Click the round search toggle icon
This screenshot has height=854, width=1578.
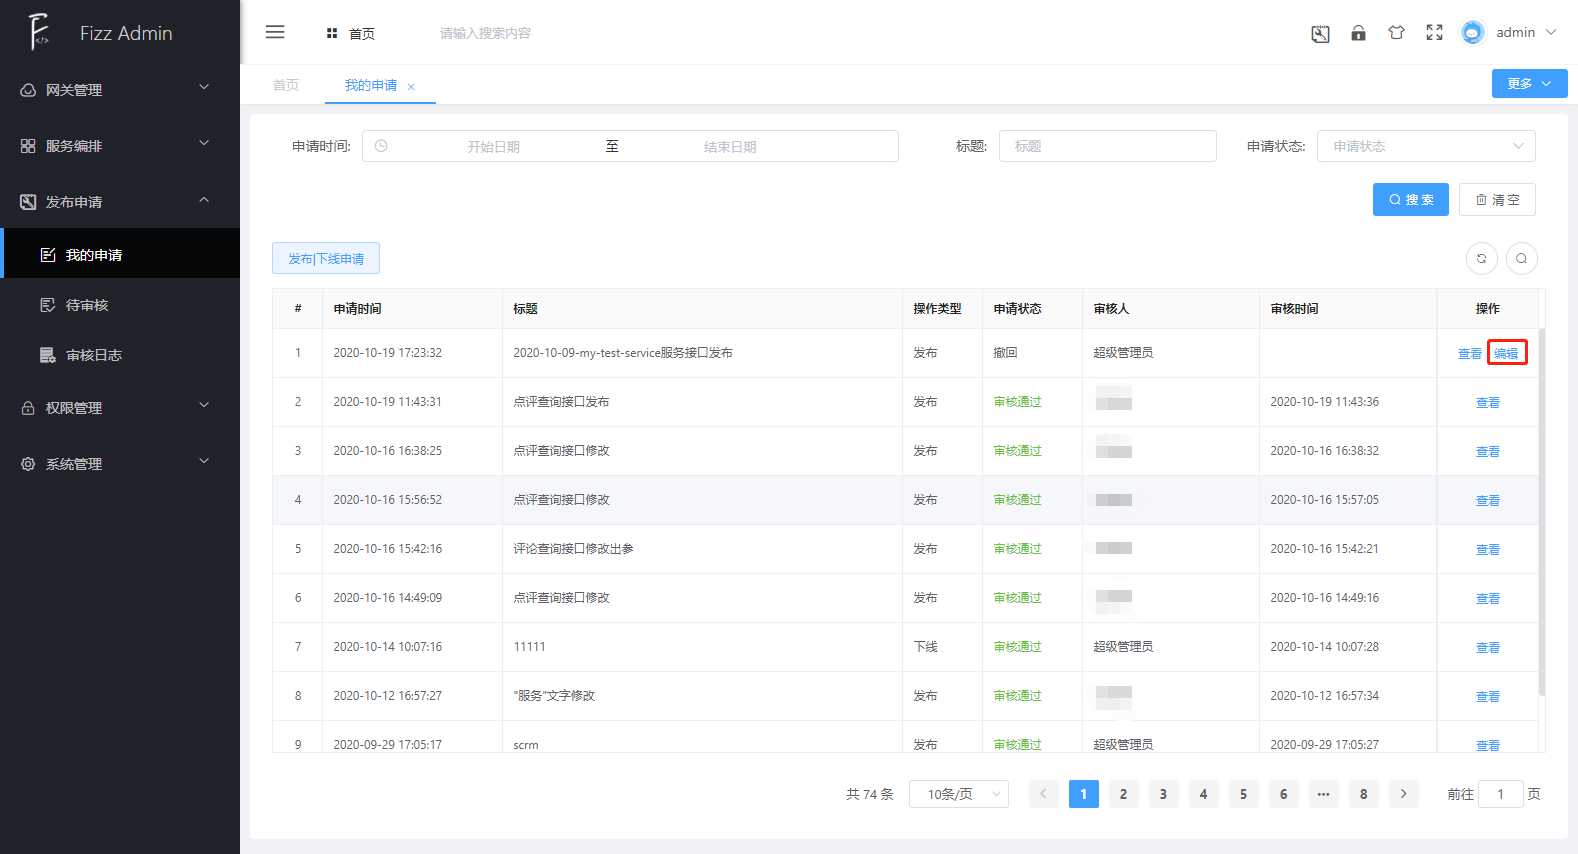pos(1522,258)
